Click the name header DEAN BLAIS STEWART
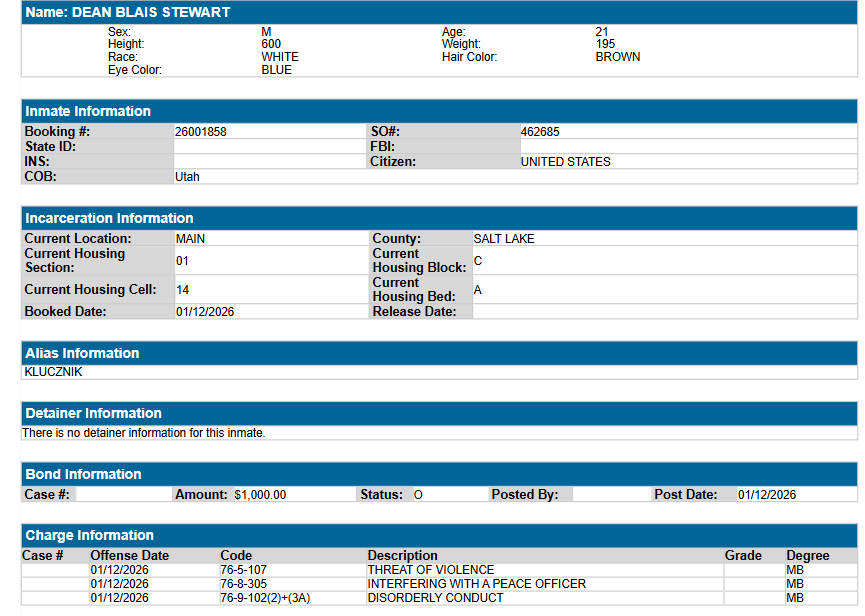Viewport: 865px width, 616px height. pyautogui.click(x=128, y=13)
